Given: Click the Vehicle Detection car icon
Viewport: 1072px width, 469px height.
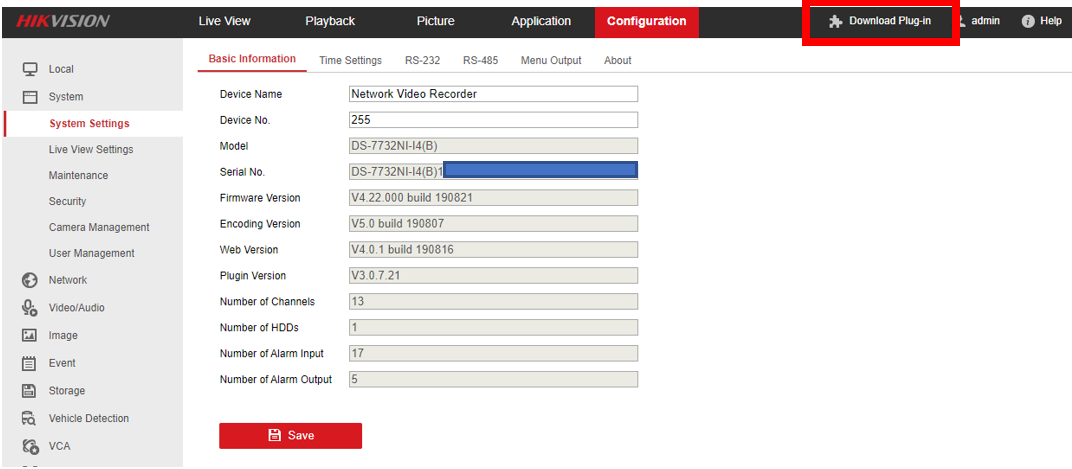Looking at the screenshot, I should point(30,419).
